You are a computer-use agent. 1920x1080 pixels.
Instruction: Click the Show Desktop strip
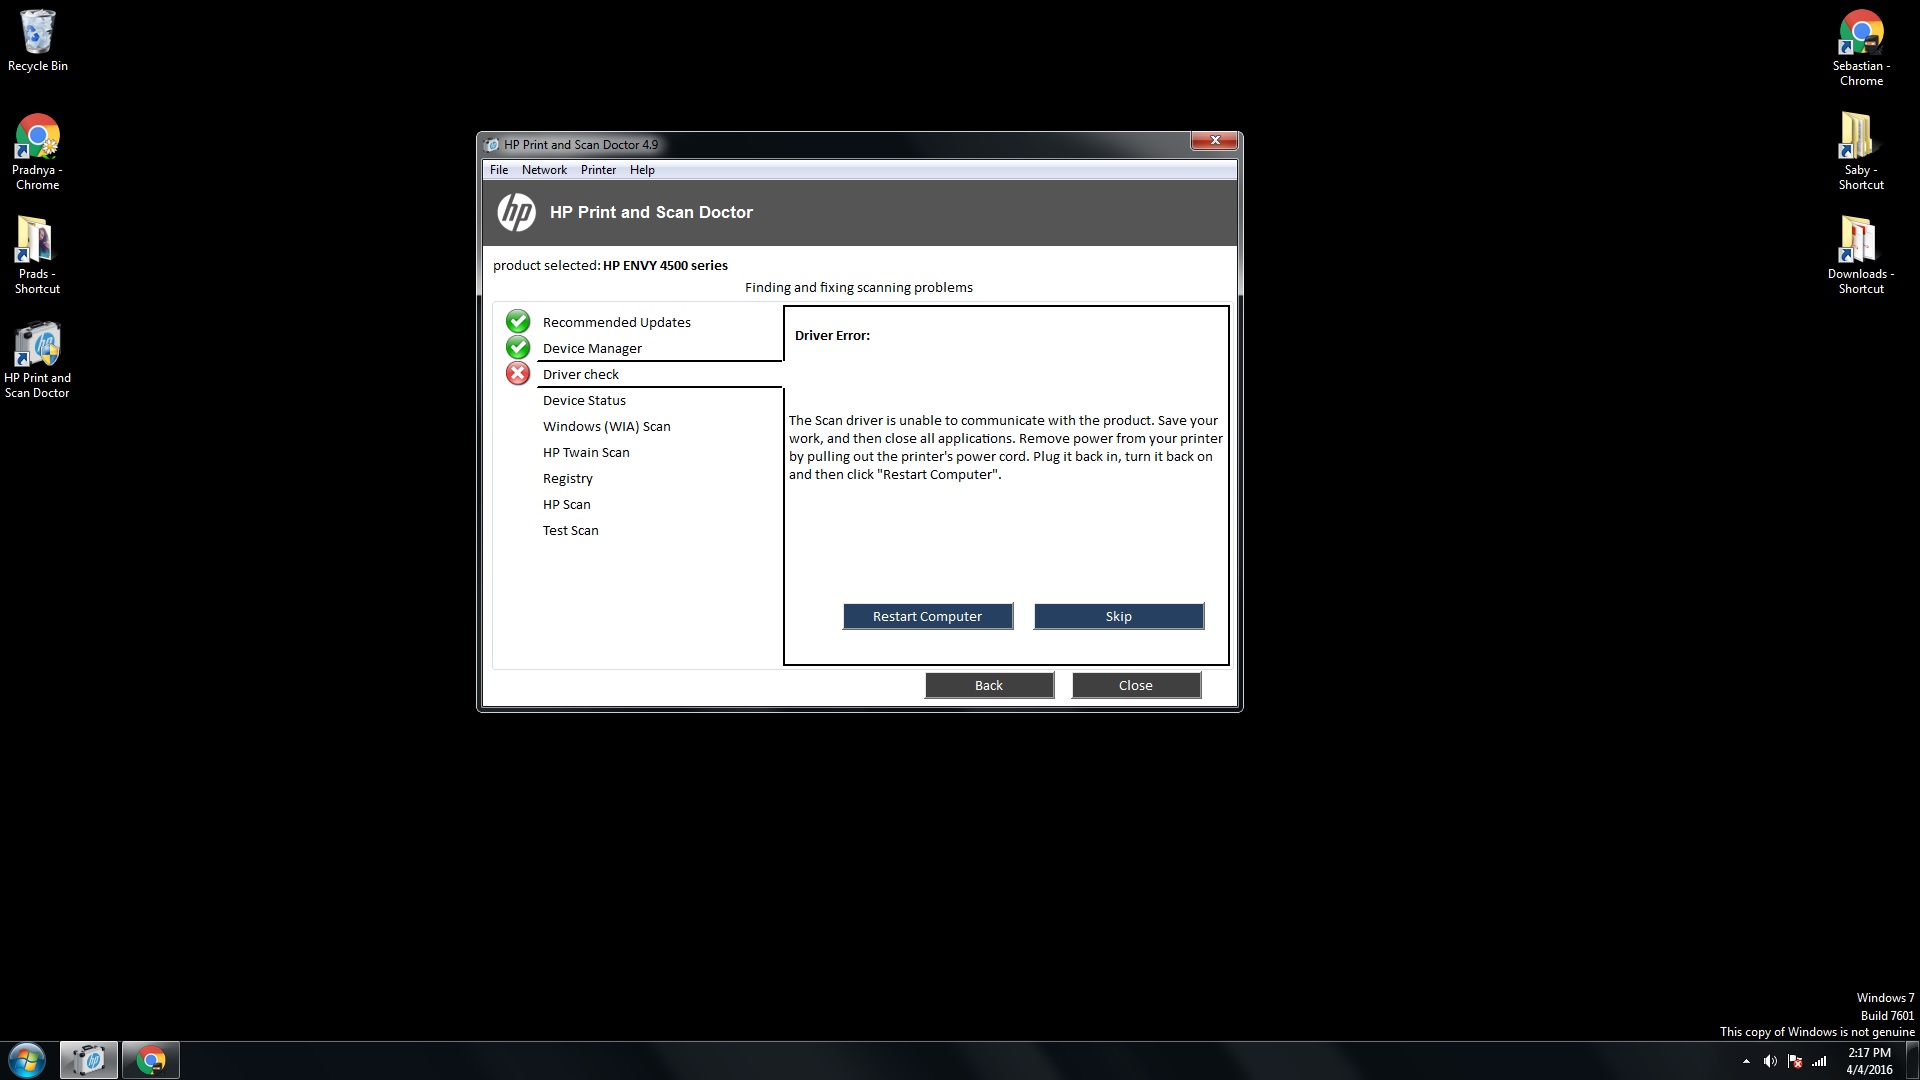[x=1912, y=1061]
